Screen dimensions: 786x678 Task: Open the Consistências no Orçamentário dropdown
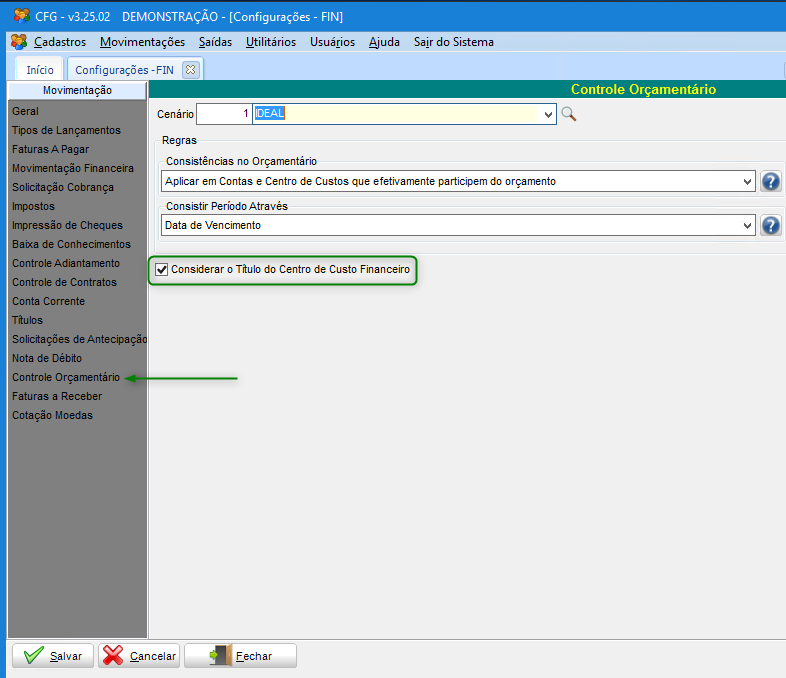point(747,181)
